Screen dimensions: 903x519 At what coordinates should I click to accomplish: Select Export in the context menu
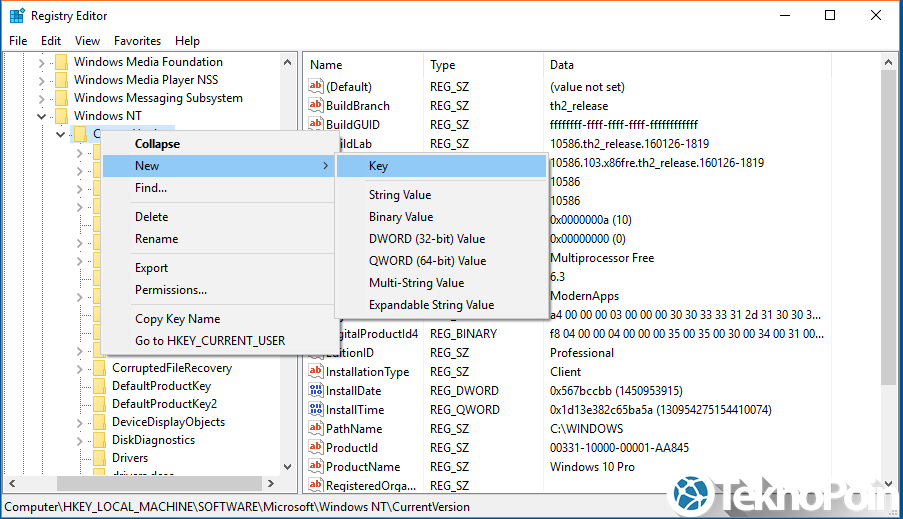coord(218,268)
